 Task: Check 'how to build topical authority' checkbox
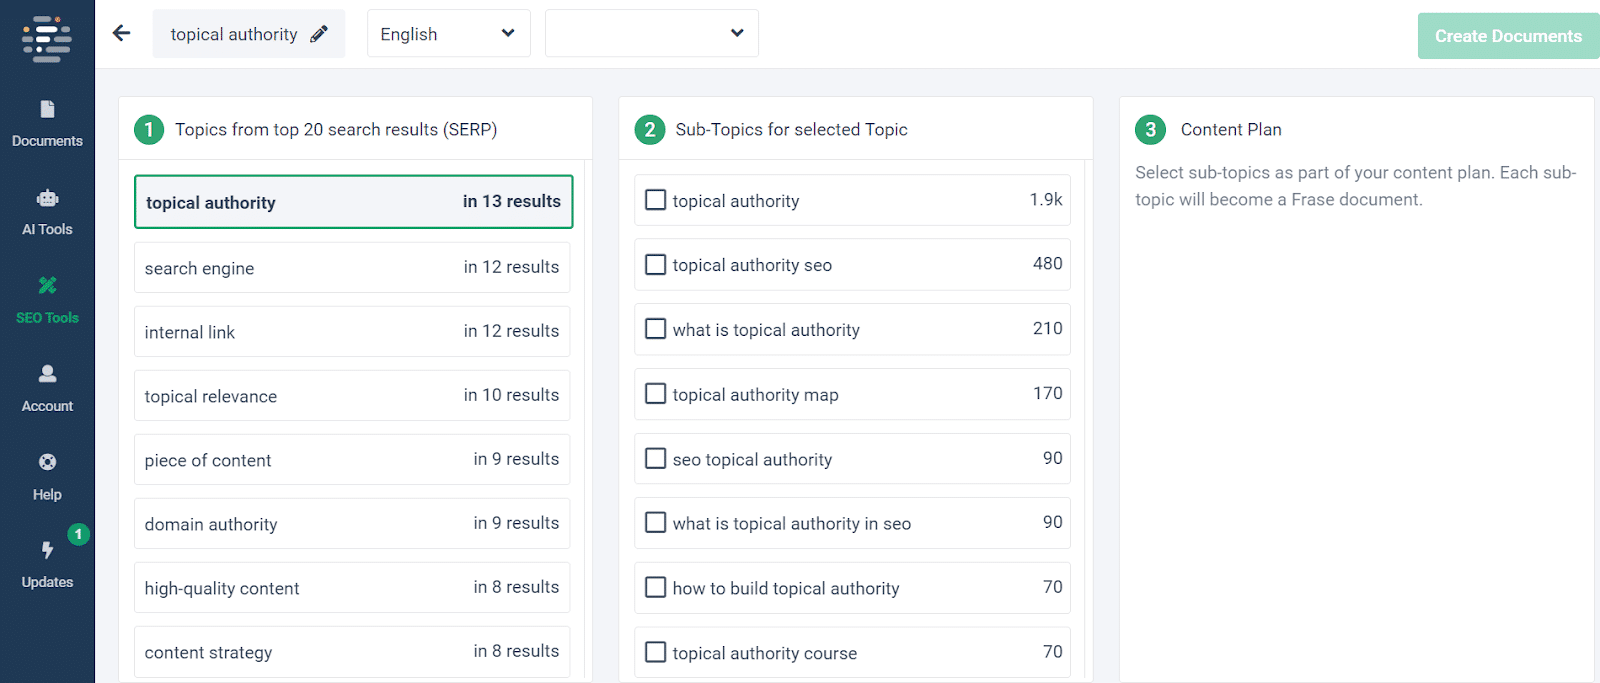656,587
